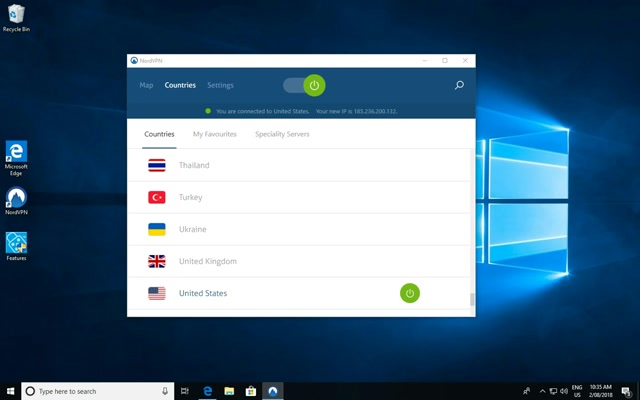
Task: Click the Windows taskbar search box
Action: pos(97,391)
